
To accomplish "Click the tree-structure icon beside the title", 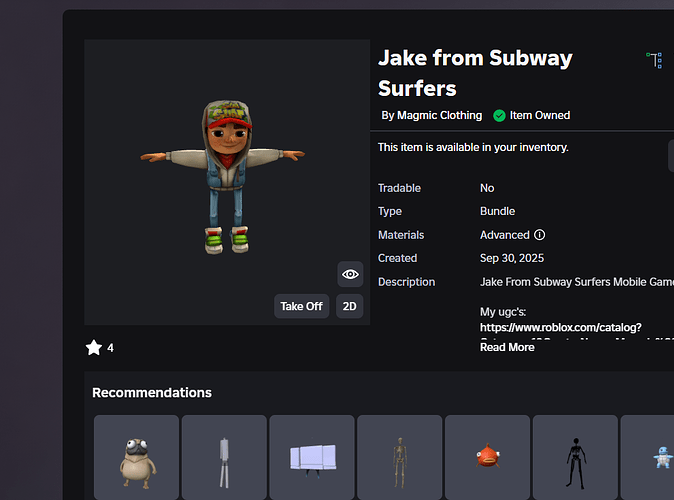I will click(x=655, y=60).
